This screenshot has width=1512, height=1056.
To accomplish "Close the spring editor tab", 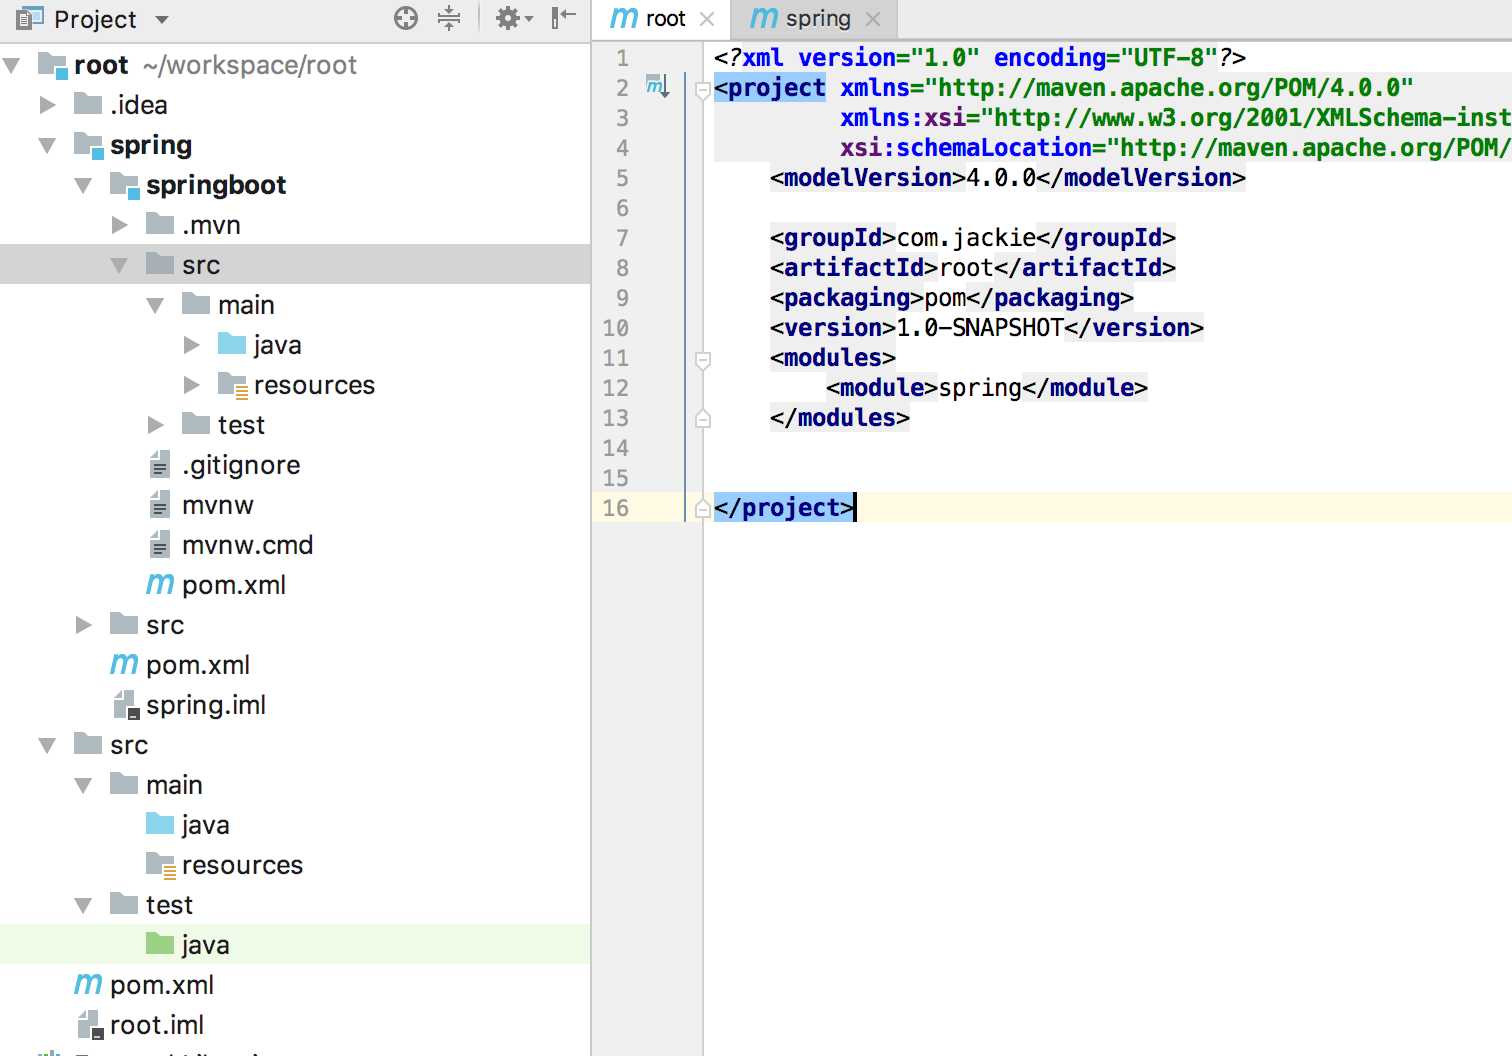I will 873,19.
